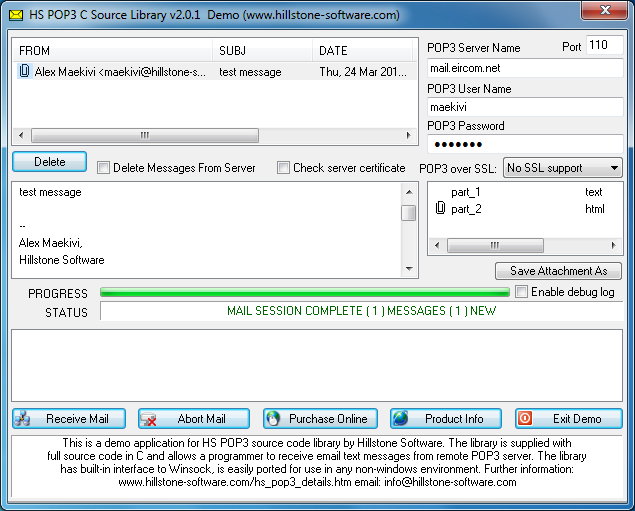This screenshot has width=635, height=511.
Task: Click the POP3 Server Name field
Action: 525,68
